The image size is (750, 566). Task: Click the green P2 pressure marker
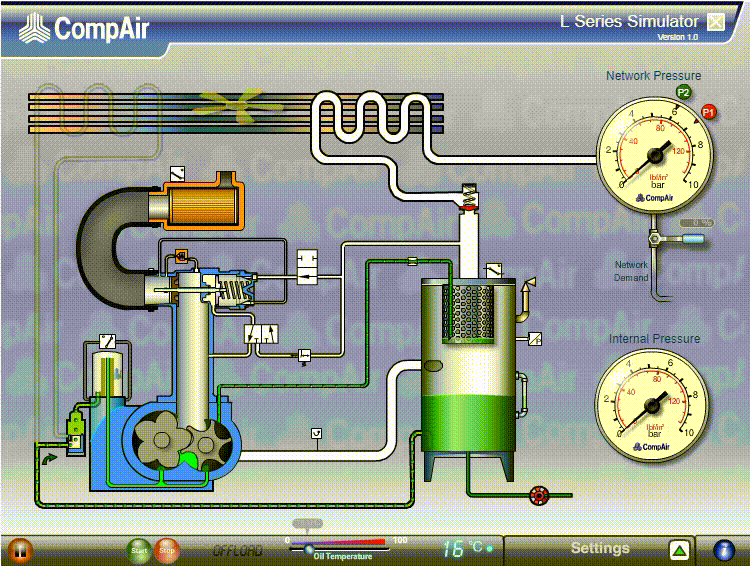point(684,92)
